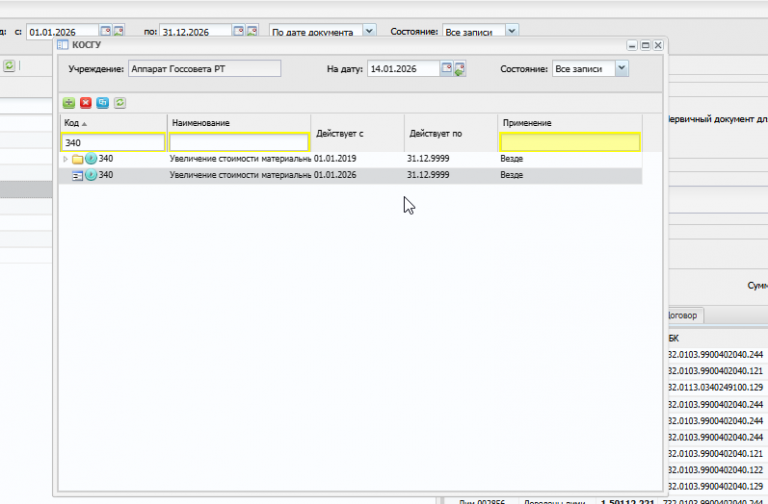768x504 pixels.
Task: Click the 01.01.2026 date cell
Action: tap(335, 175)
